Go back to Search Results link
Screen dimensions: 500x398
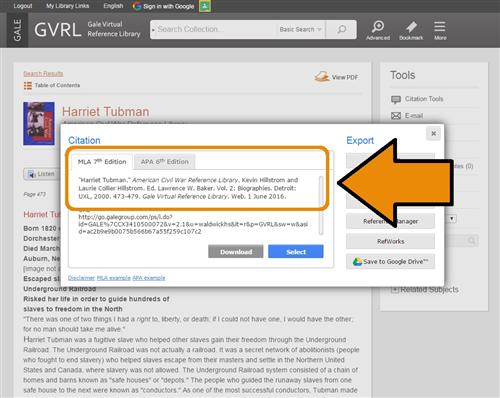[43, 74]
